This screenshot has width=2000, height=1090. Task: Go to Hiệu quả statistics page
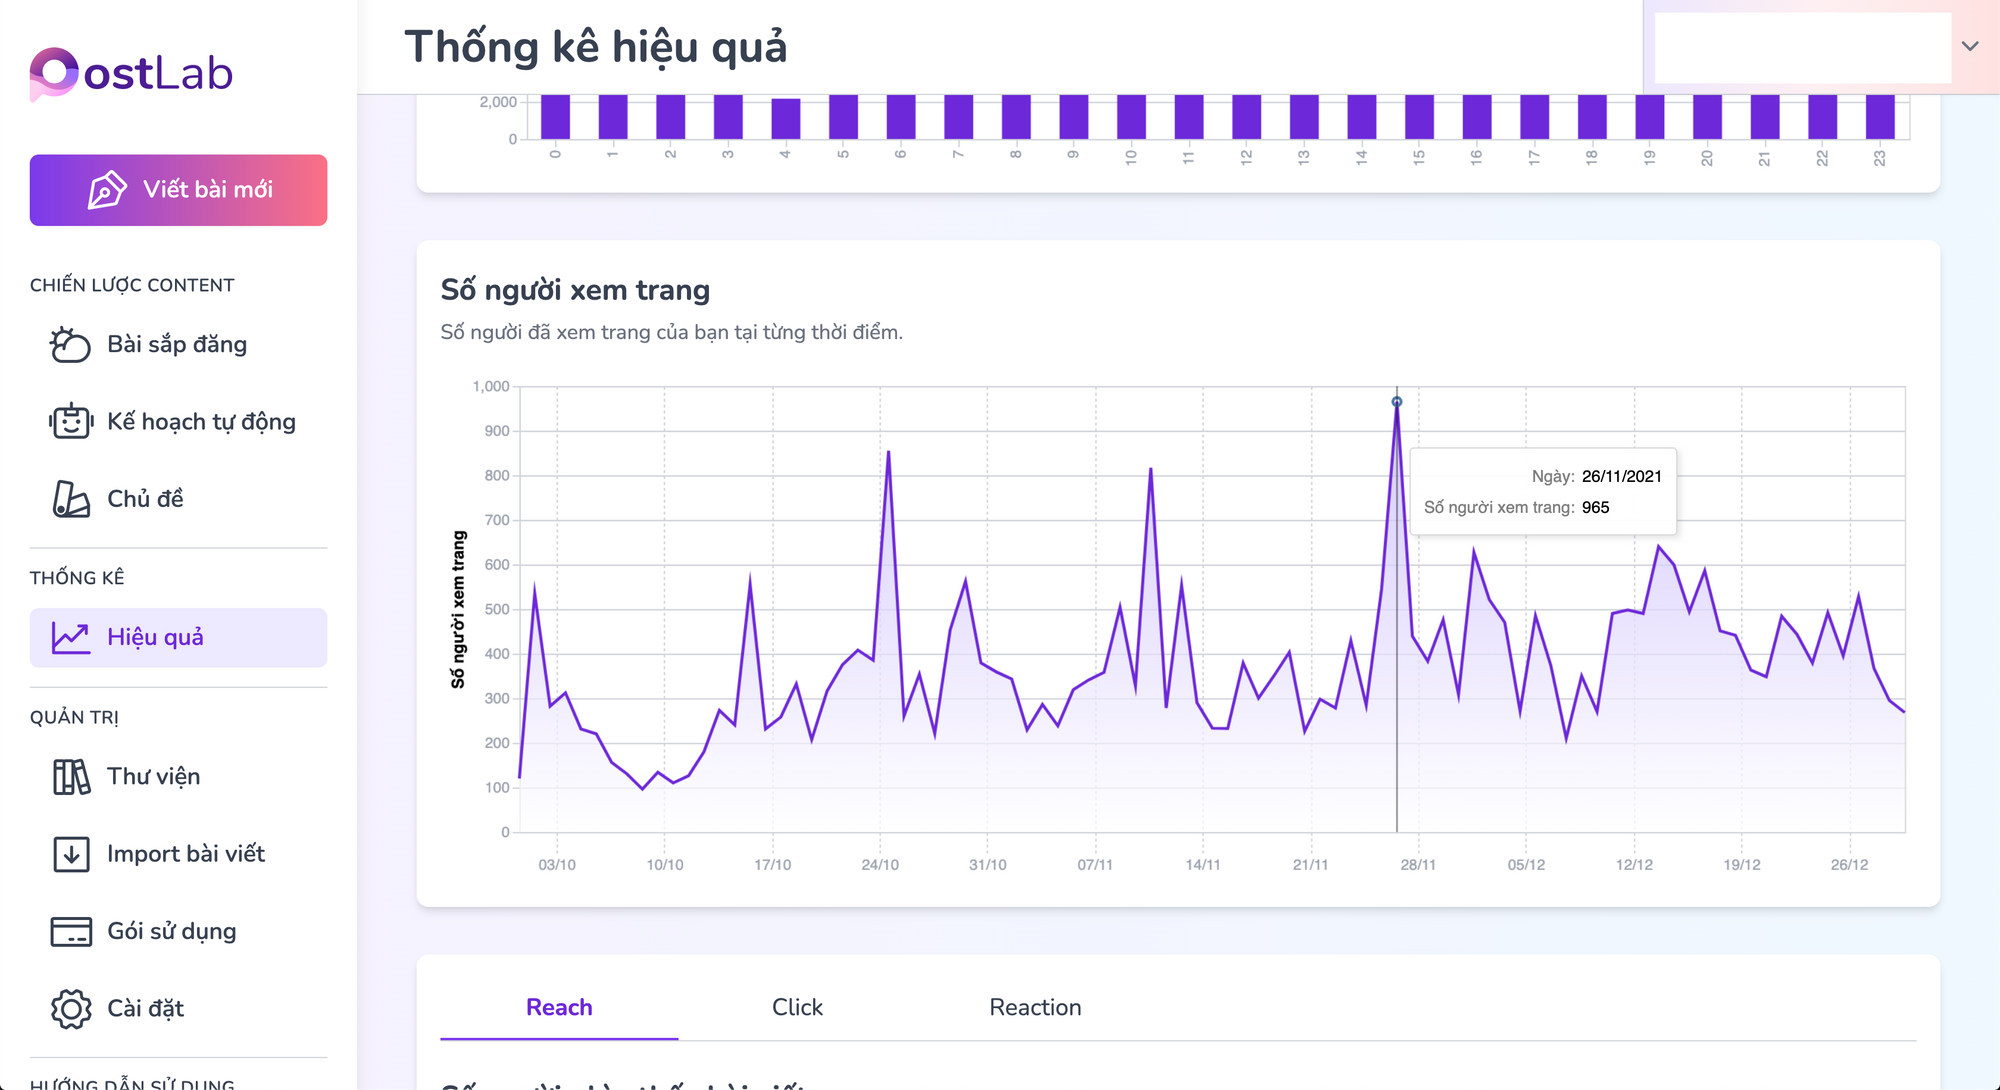coord(178,638)
